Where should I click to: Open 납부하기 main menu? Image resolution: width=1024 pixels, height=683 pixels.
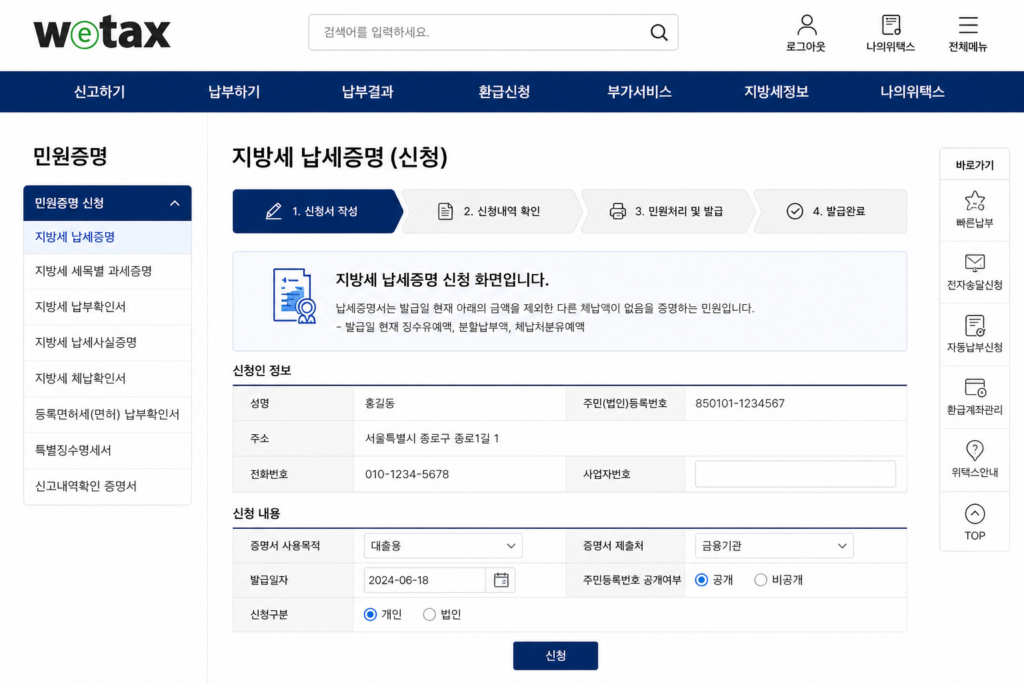(234, 91)
